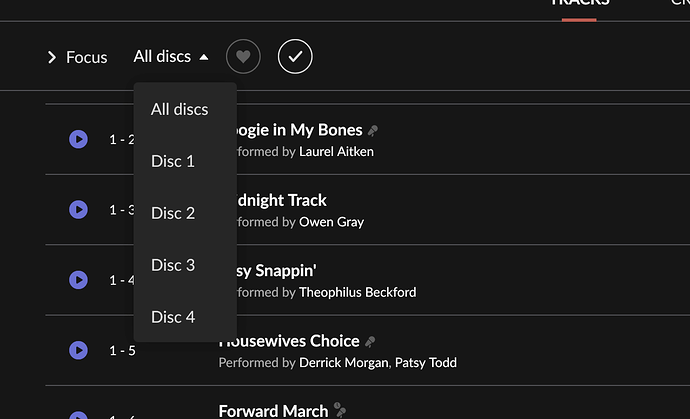Choose Disc 4 from the list

(173, 317)
